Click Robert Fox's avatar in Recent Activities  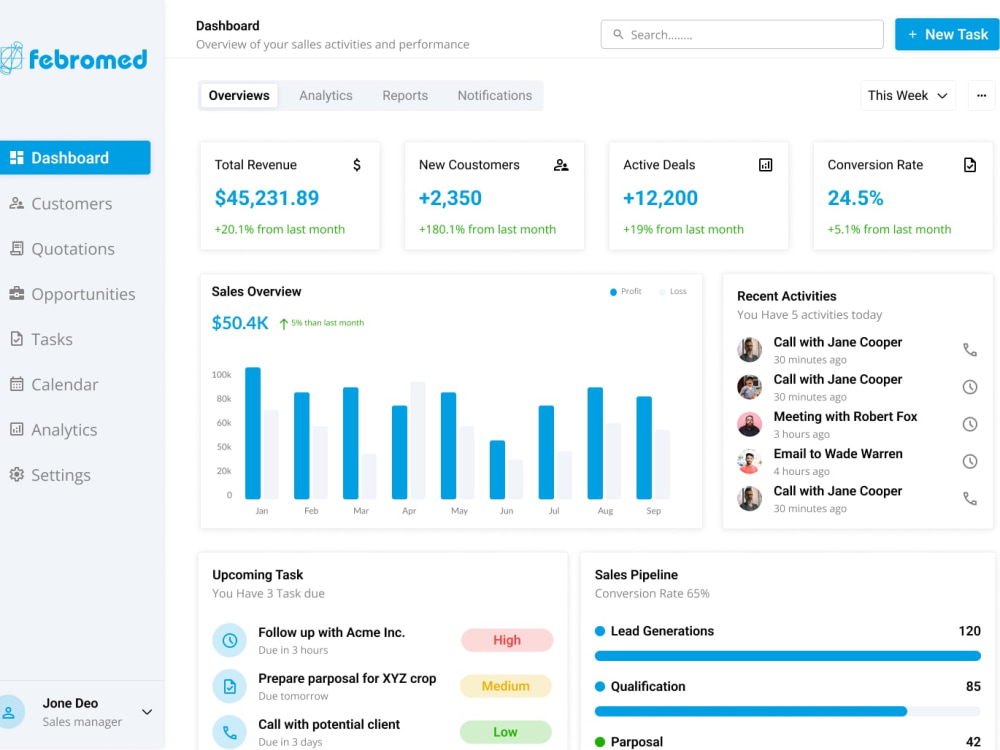pos(749,424)
